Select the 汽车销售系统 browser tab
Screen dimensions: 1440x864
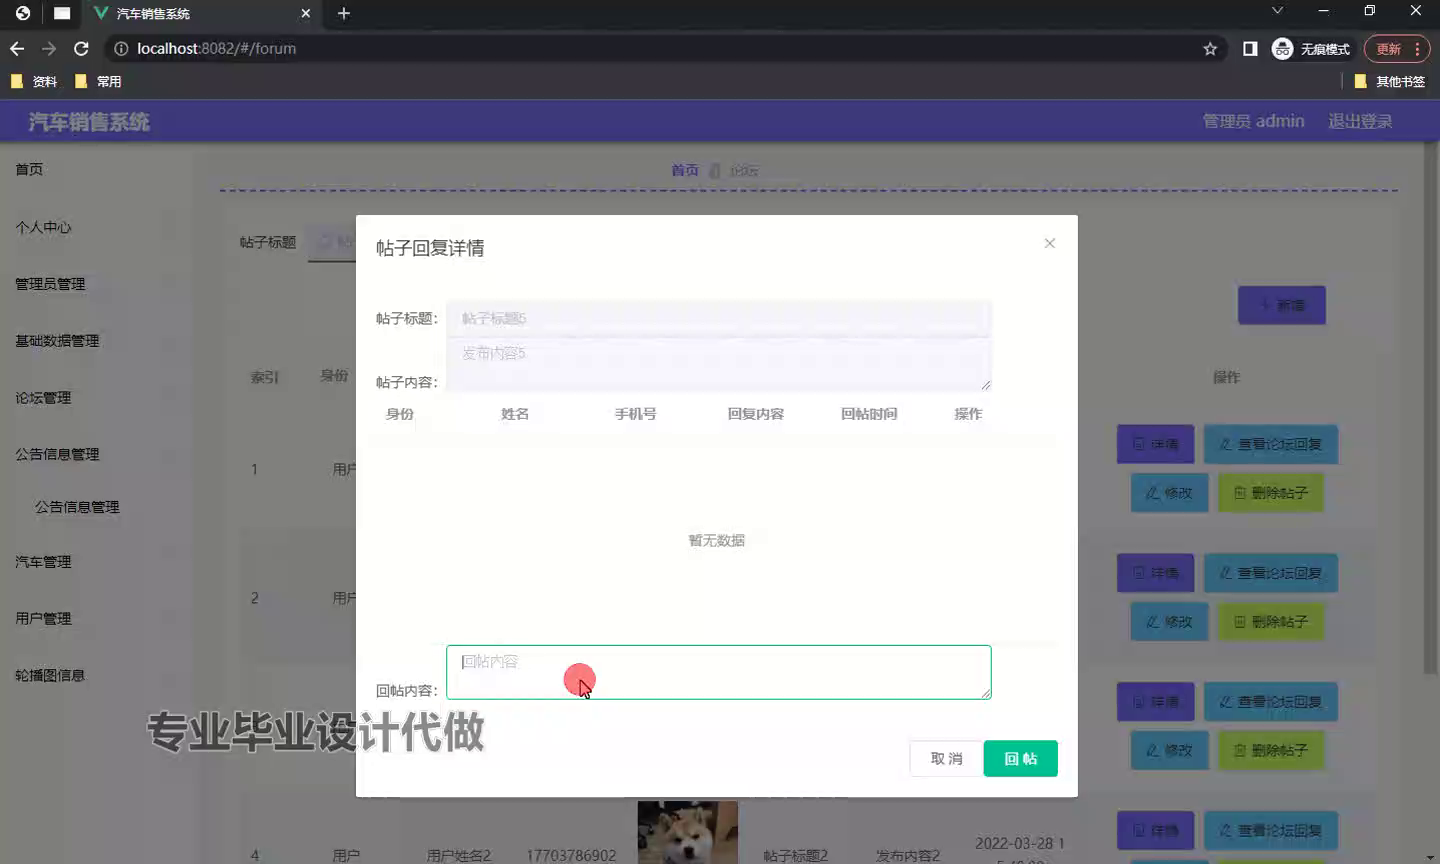point(200,13)
